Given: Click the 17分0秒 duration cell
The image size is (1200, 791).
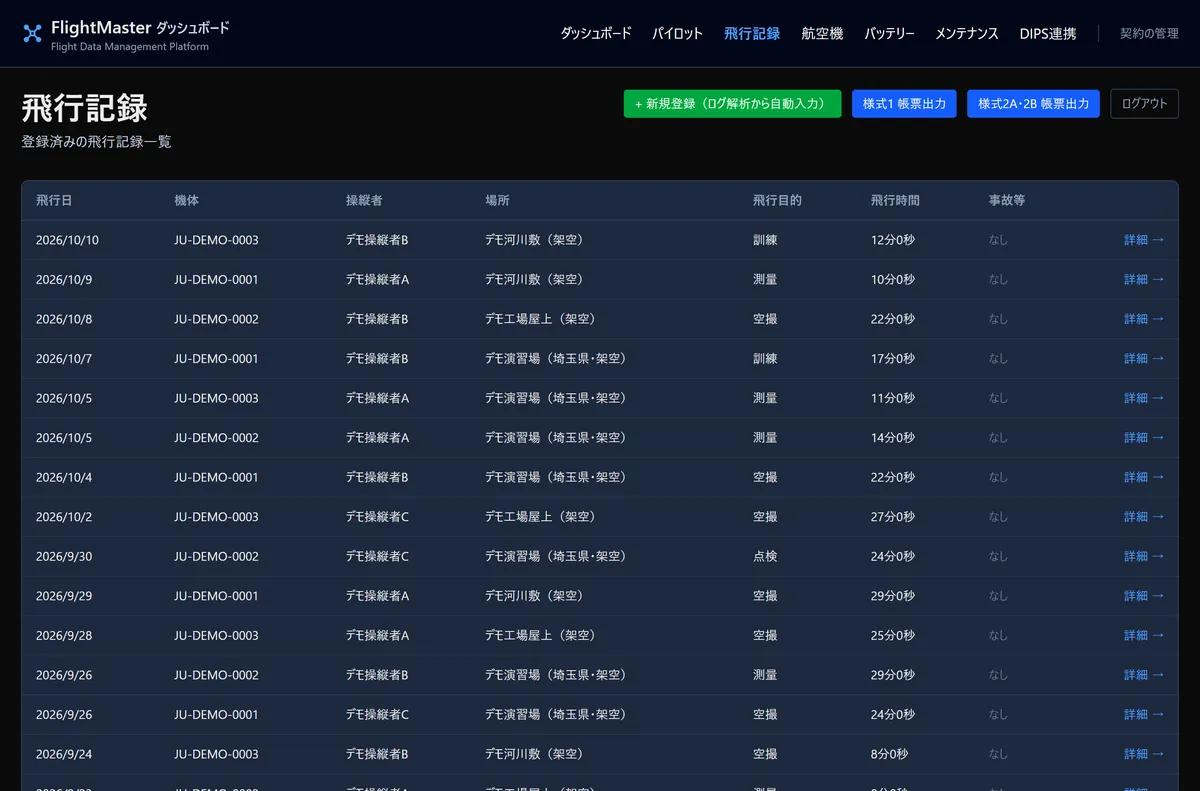Looking at the screenshot, I should pyautogui.click(x=893, y=359).
